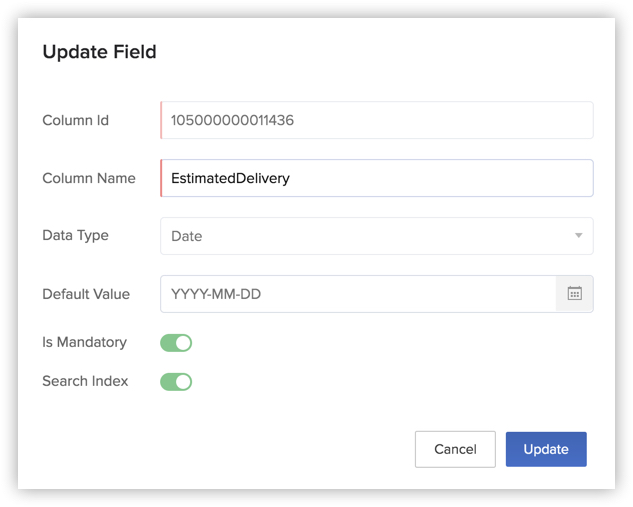Image resolution: width=633 pixels, height=507 pixels.
Task: Click the Search Index label text
Action: point(85,381)
